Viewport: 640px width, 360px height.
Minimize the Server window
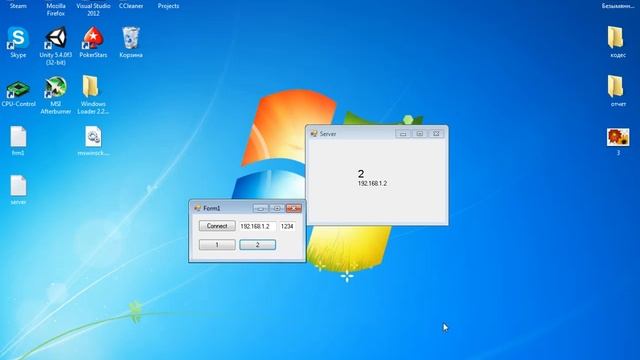(x=403, y=134)
